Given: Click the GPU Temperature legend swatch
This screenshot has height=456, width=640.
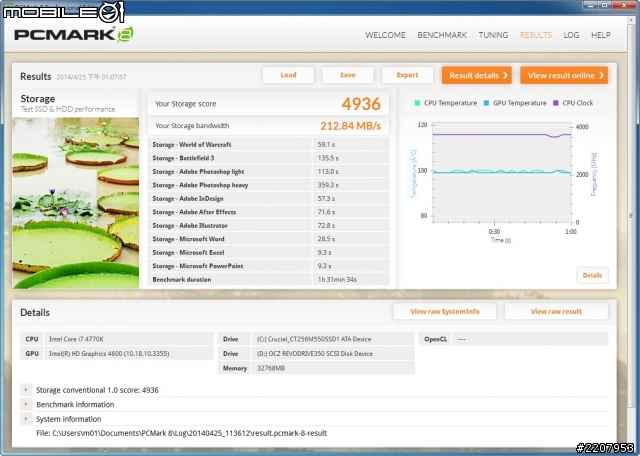Looking at the screenshot, I should point(486,103).
